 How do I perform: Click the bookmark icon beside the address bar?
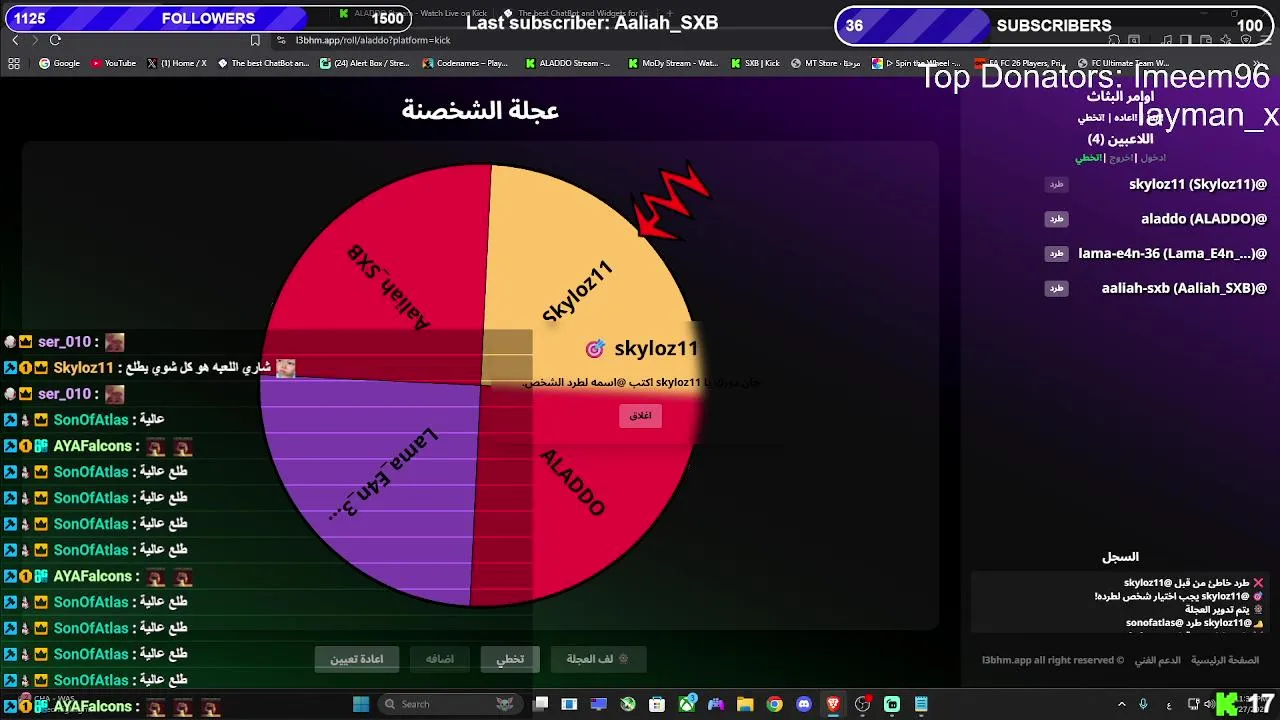click(x=255, y=40)
